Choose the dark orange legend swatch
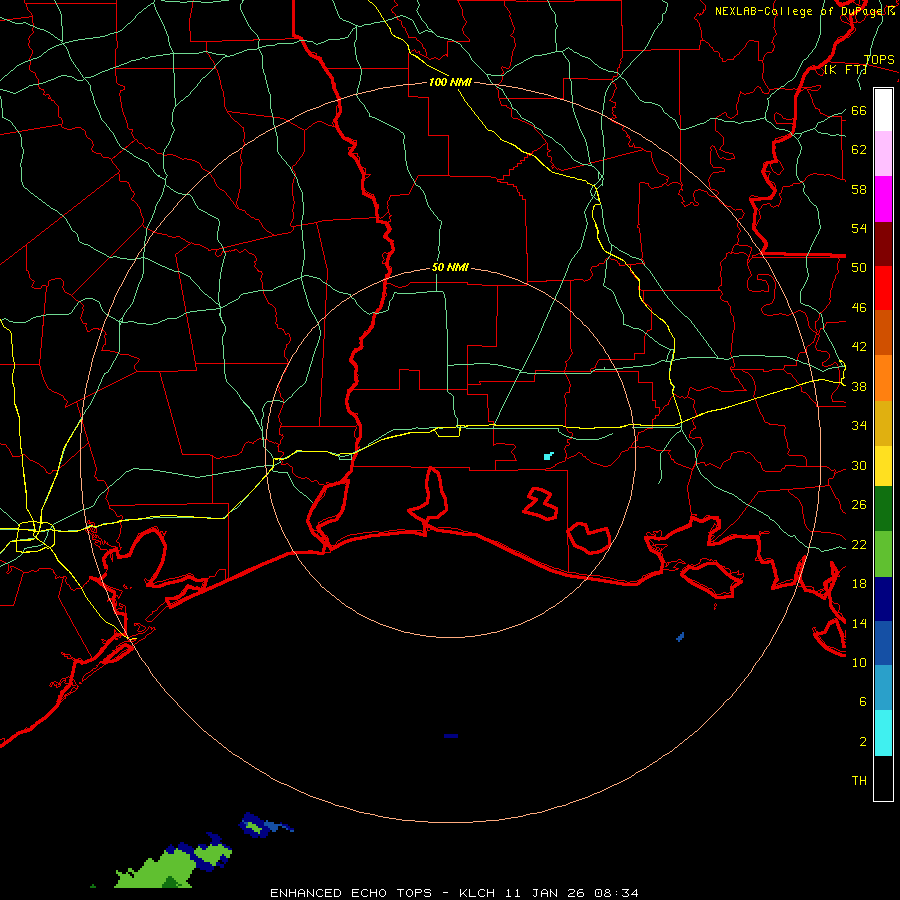900x900 pixels. [x=883, y=332]
